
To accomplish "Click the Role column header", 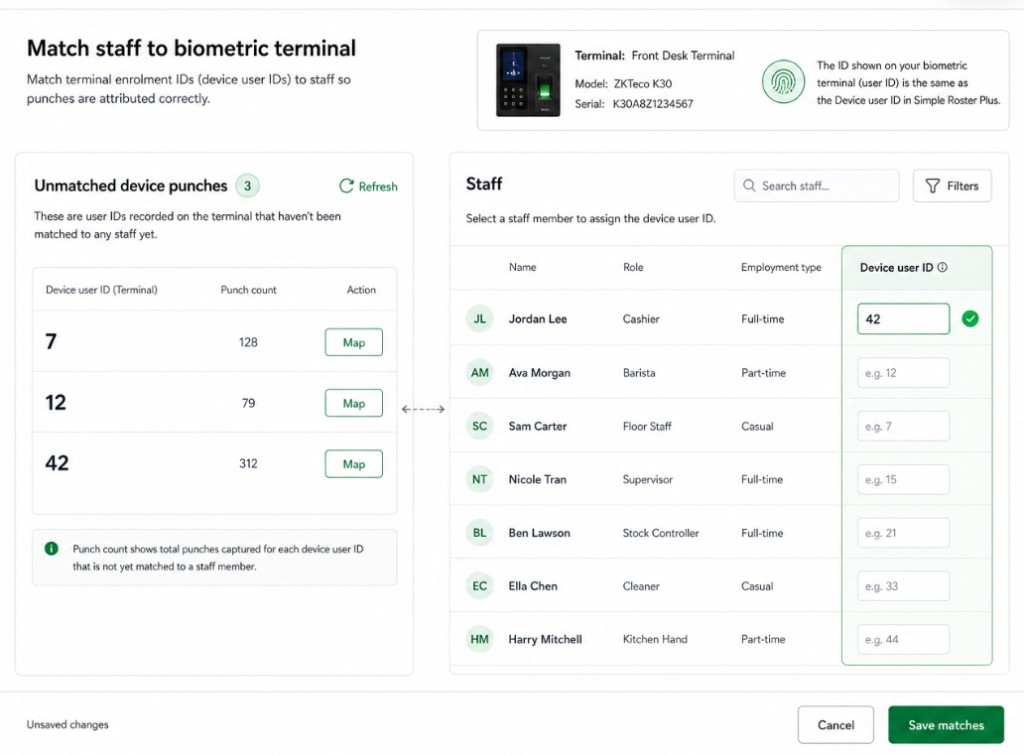I will click(633, 267).
